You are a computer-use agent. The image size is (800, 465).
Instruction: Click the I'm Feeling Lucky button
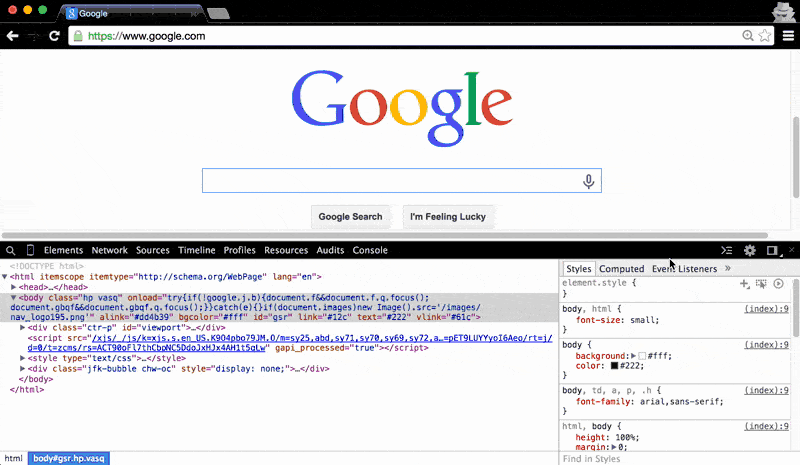[448, 216]
